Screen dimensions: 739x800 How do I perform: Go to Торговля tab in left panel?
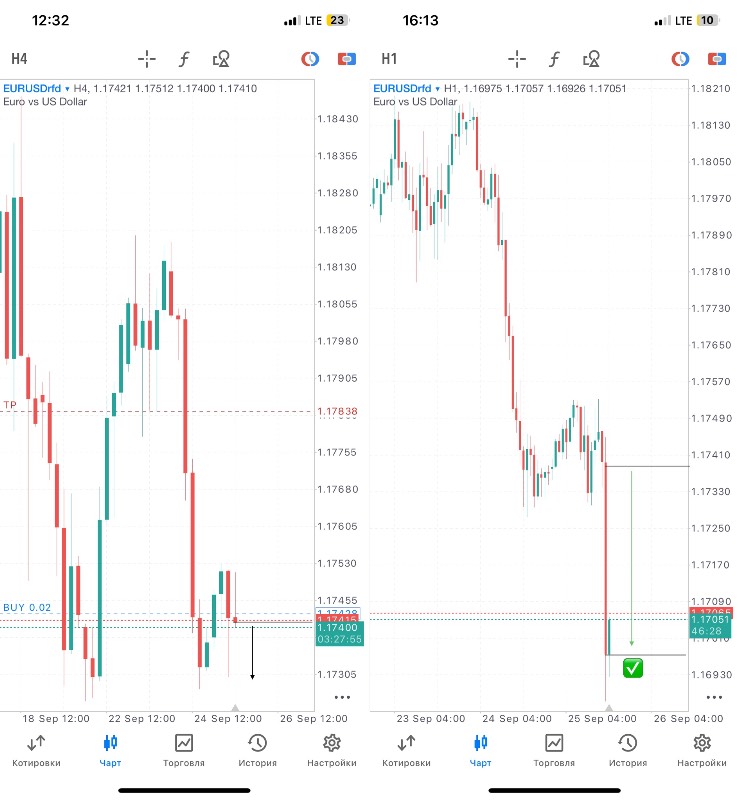point(184,750)
